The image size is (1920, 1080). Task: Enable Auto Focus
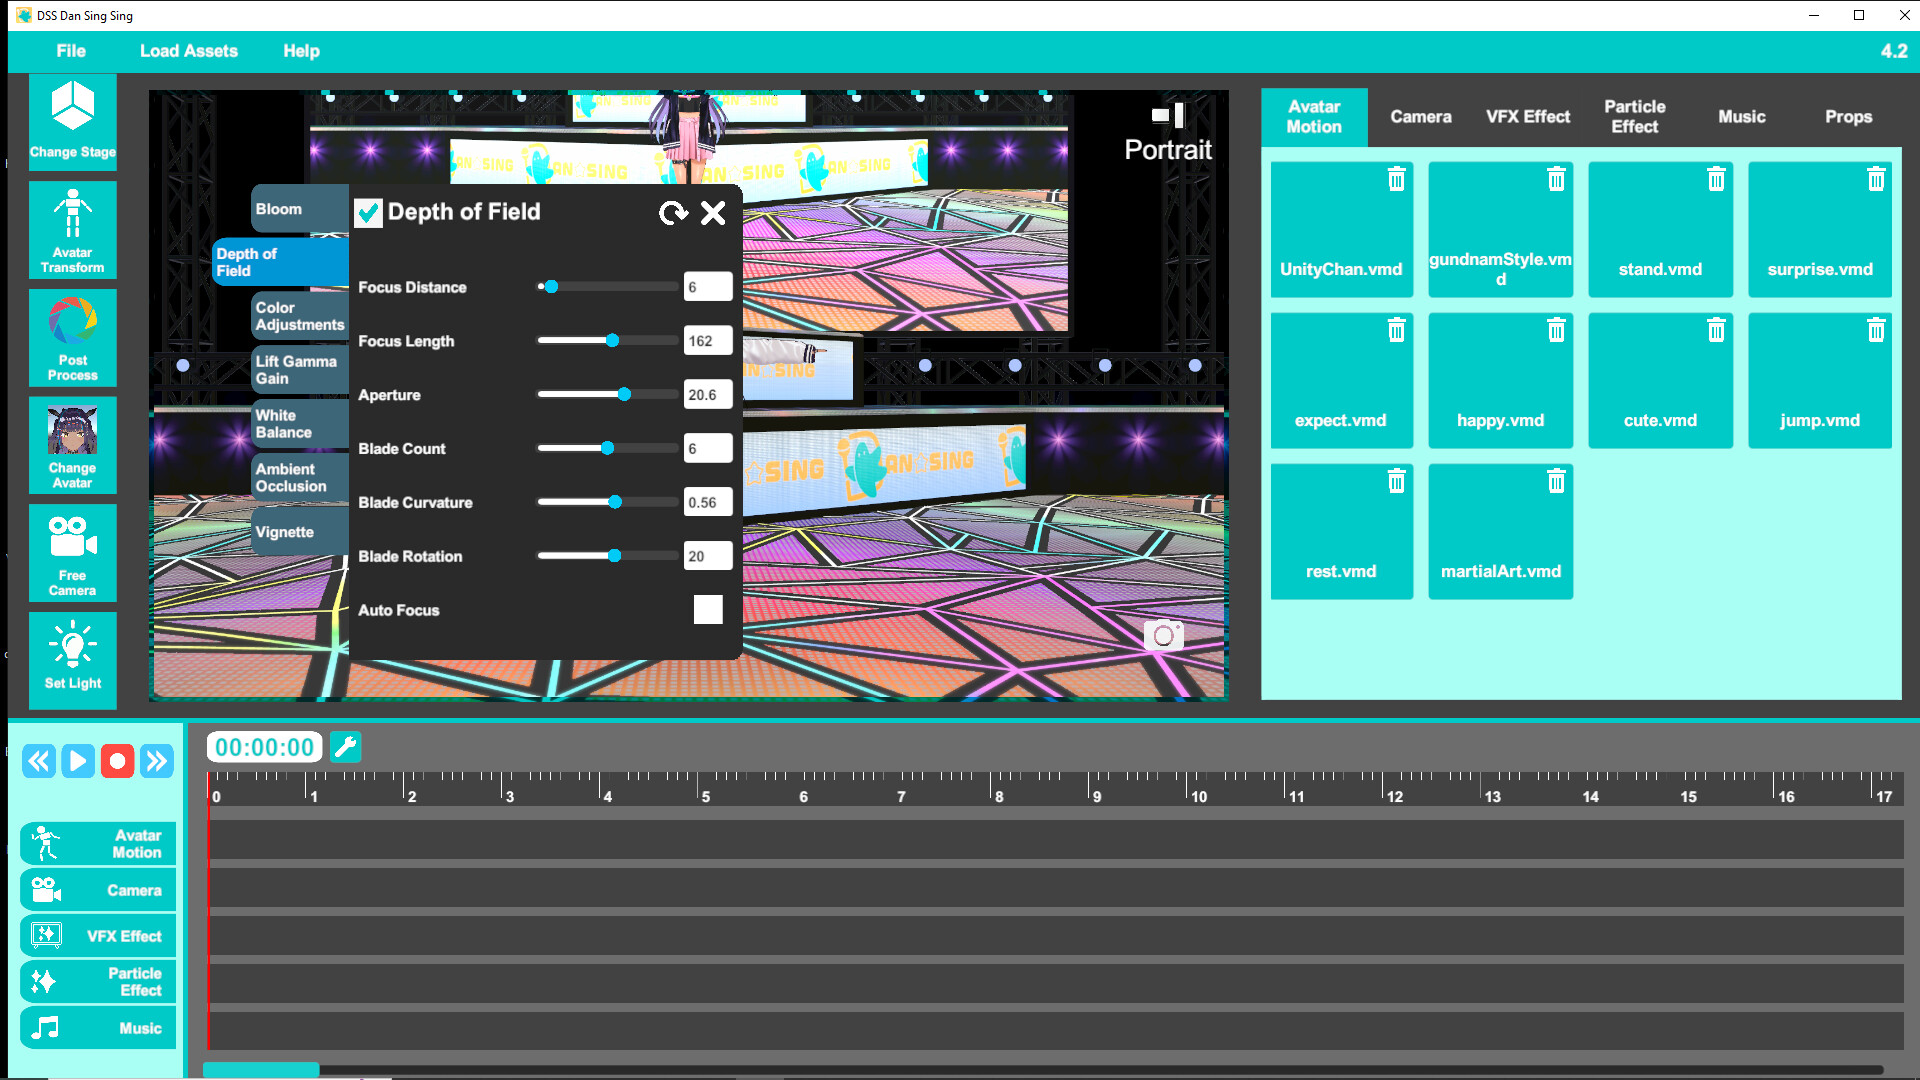click(x=708, y=609)
